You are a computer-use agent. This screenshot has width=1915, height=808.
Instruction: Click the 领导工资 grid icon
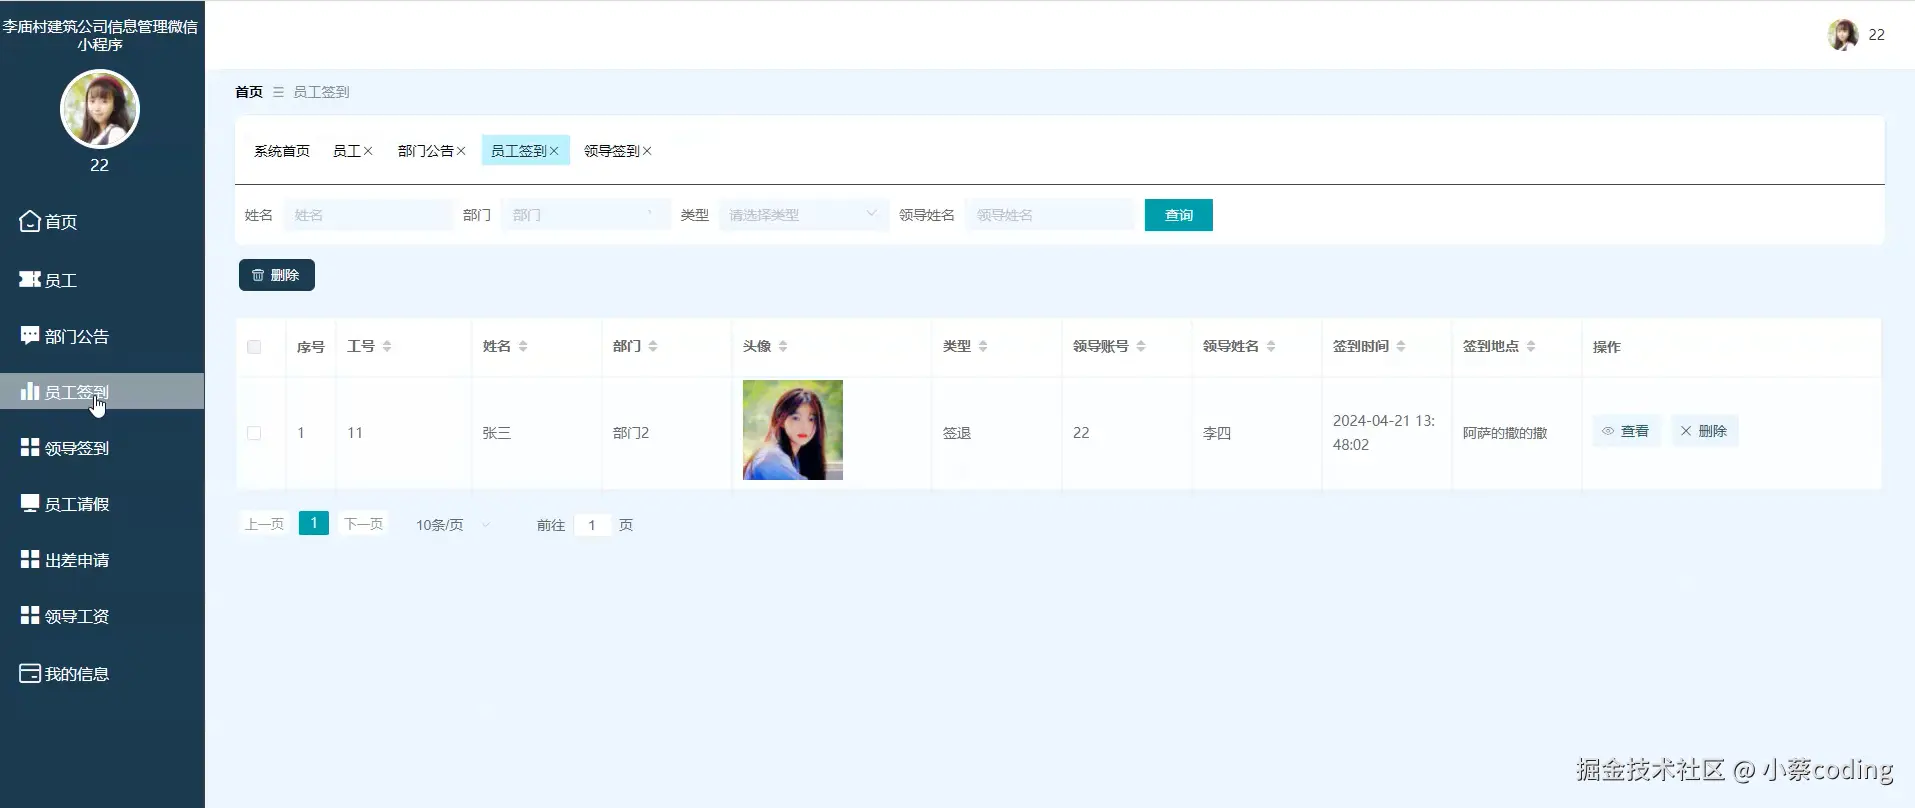click(x=30, y=615)
